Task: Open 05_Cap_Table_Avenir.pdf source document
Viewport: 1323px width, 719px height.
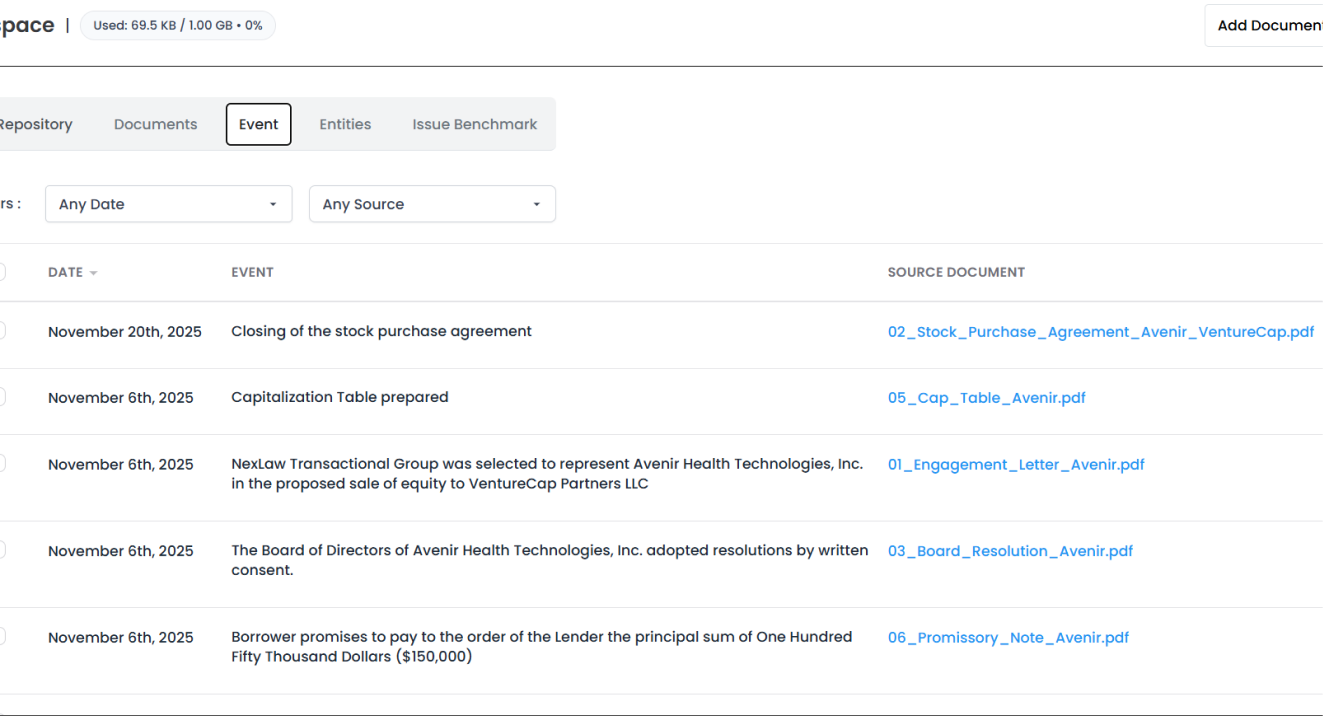Action: (987, 397)
